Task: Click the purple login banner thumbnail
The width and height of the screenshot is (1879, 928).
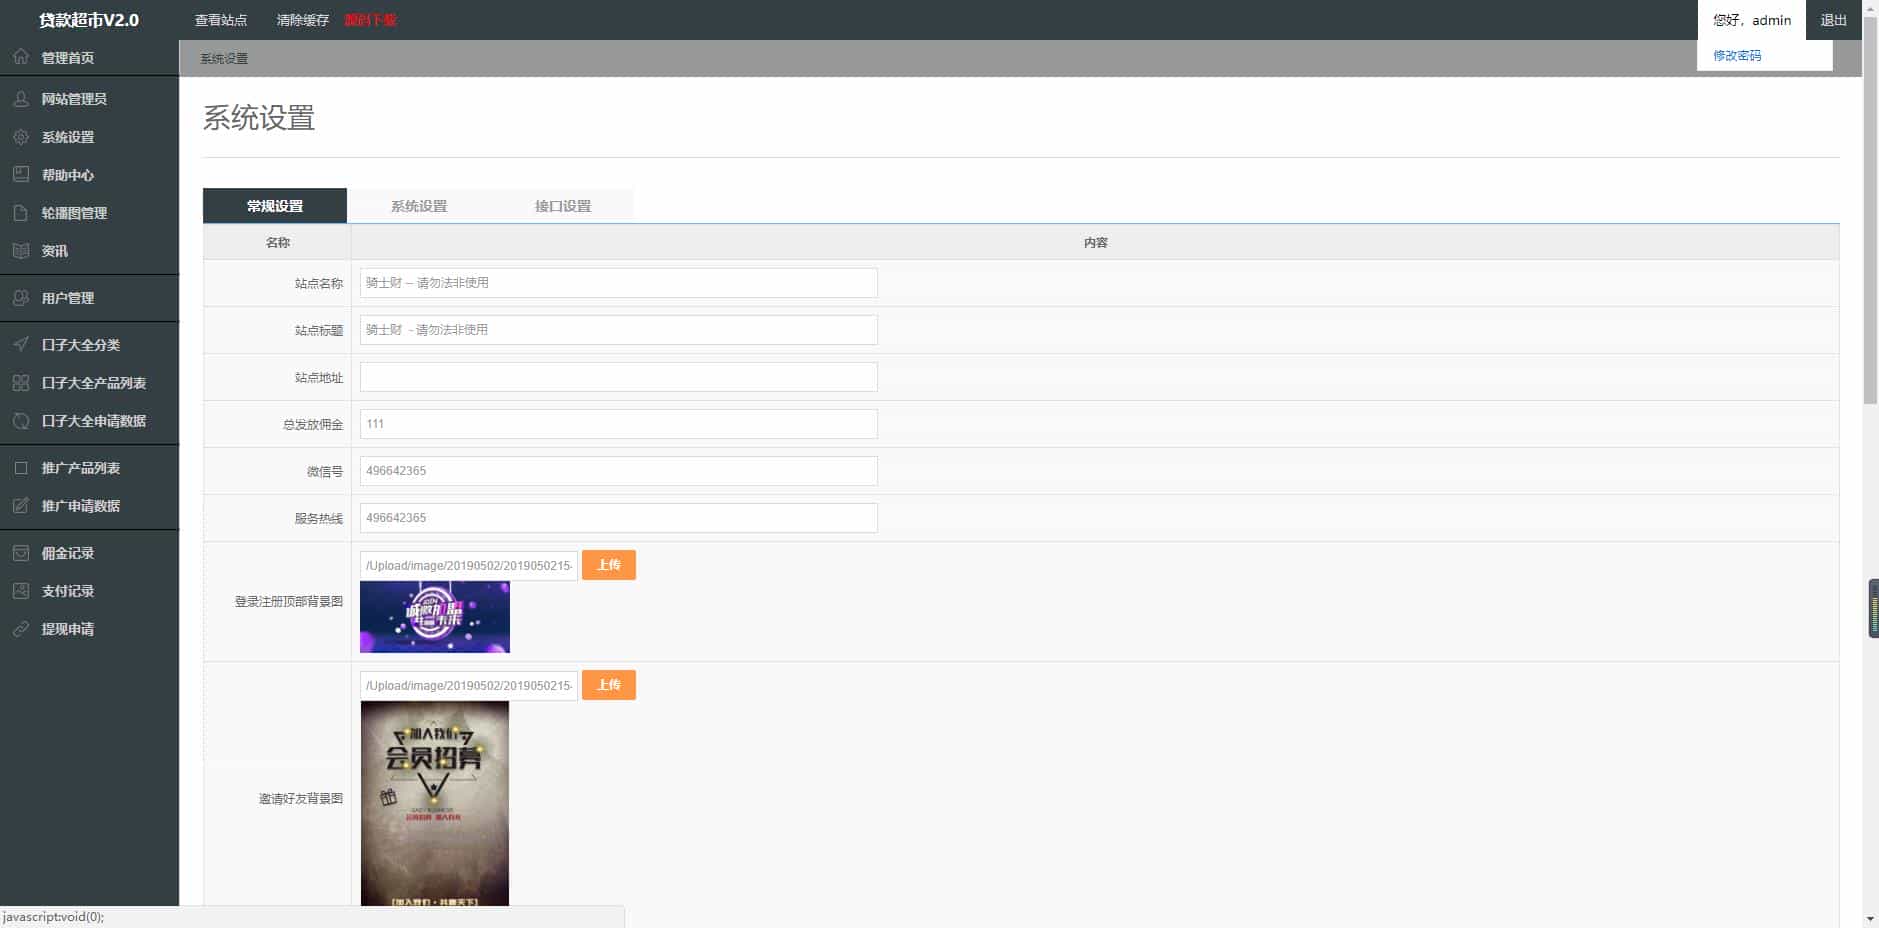Action: [x=435, y=617]
